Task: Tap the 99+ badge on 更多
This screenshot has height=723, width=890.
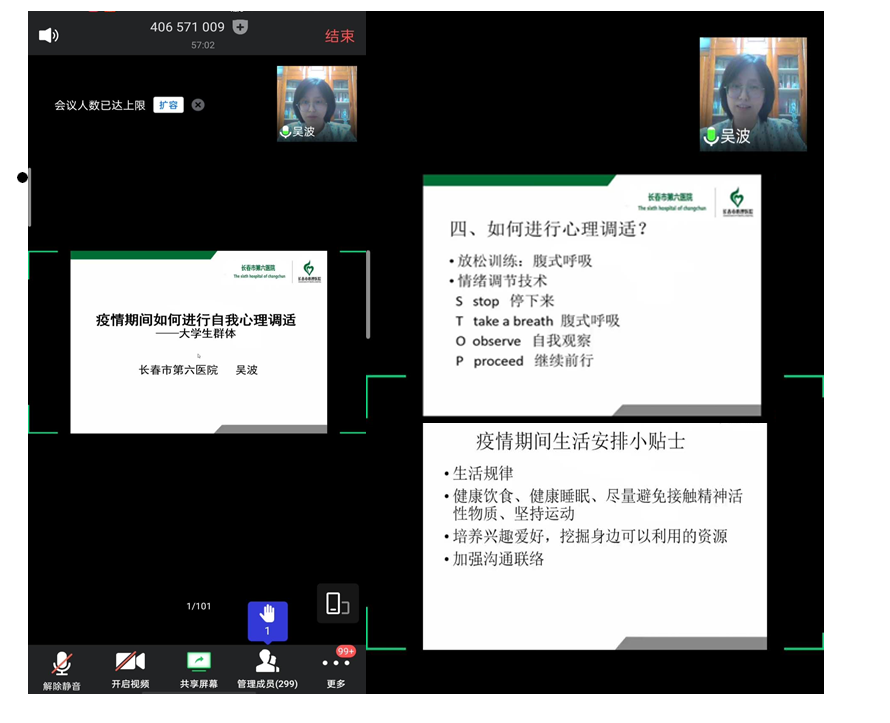Action: 346,651
